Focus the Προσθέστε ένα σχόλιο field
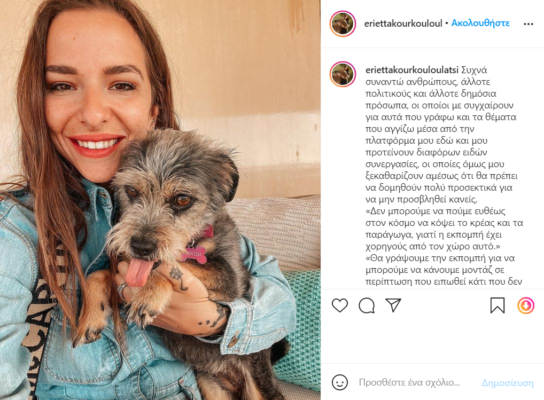The height and width of the screenshot is (400, 544). (409, 383)
